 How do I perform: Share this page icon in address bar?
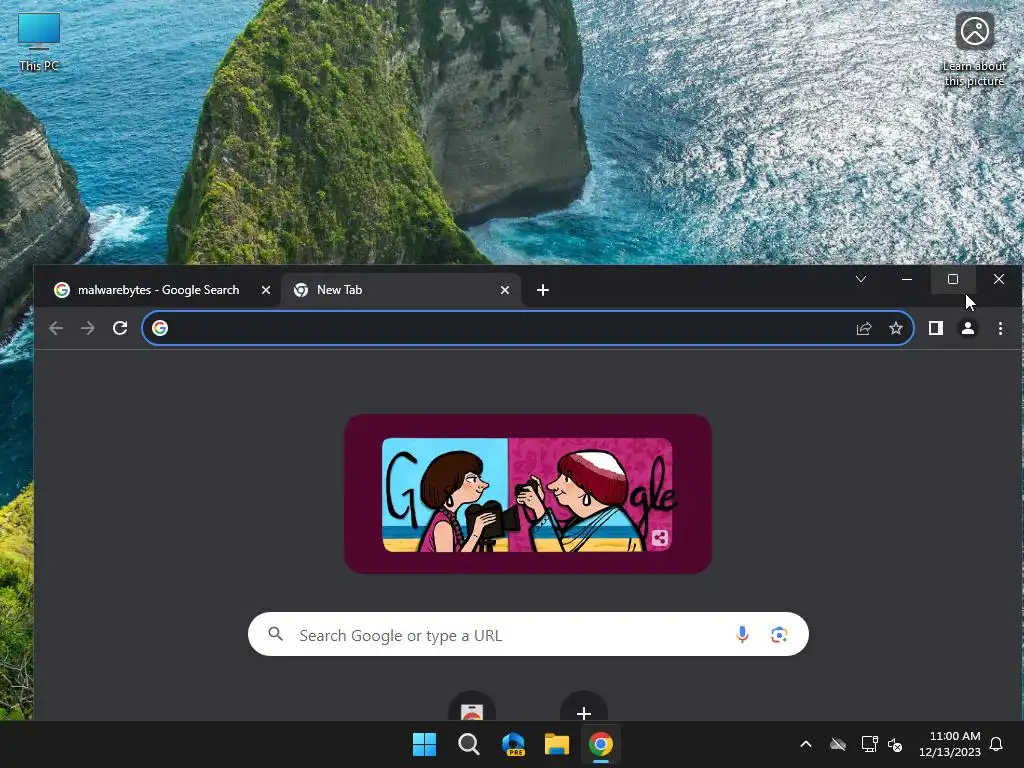[x=864, y=328]
